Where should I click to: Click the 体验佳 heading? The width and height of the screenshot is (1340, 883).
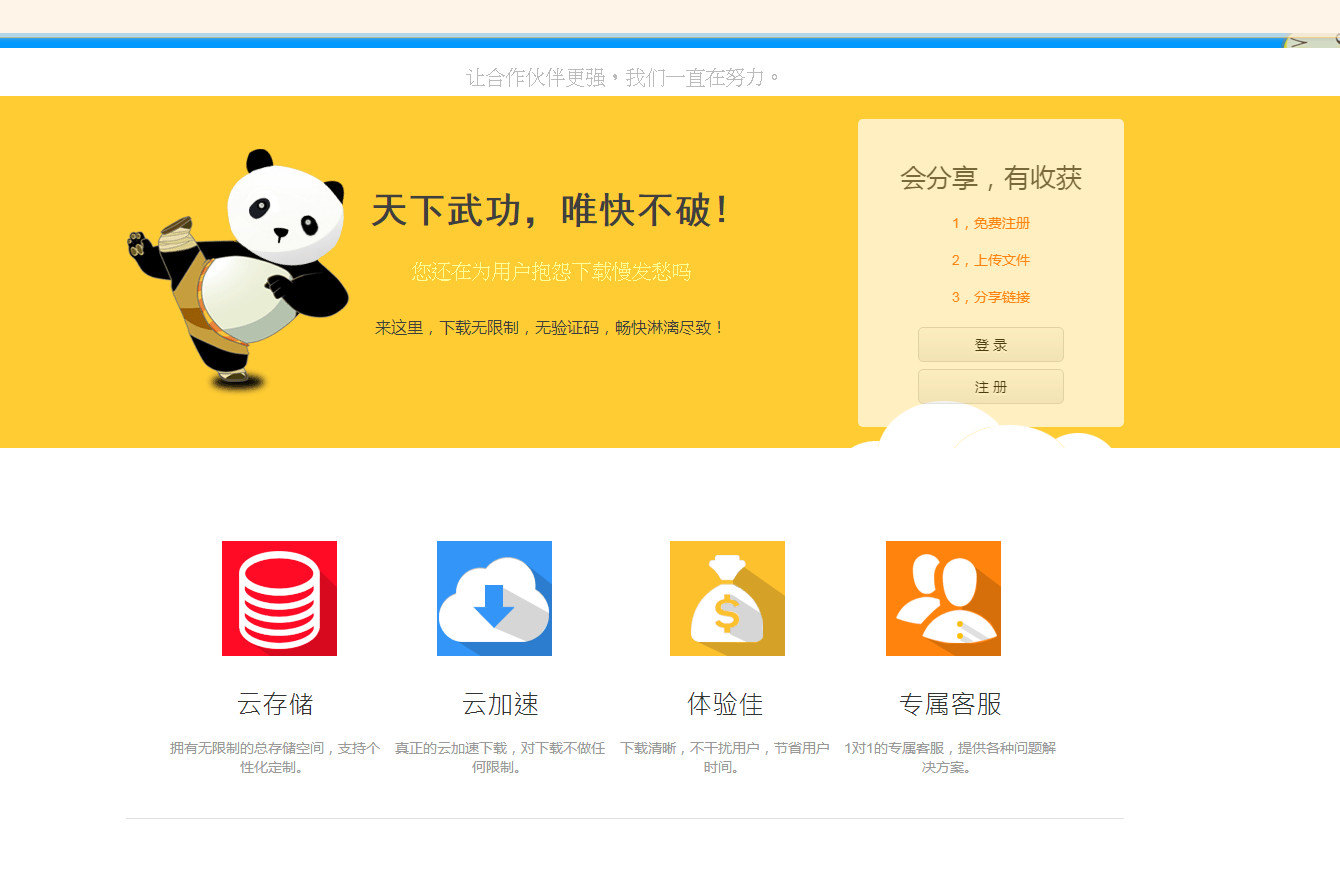click(x=725, y=704)
